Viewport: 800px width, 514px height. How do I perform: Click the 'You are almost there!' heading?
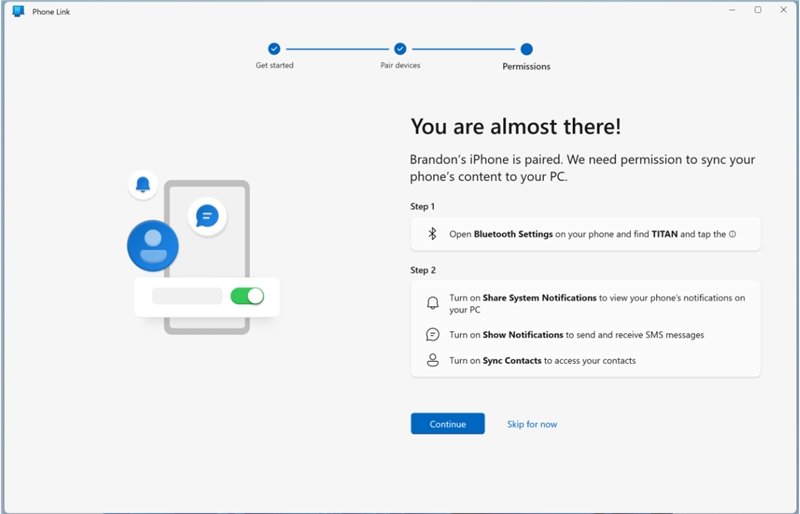coord(516,127)
